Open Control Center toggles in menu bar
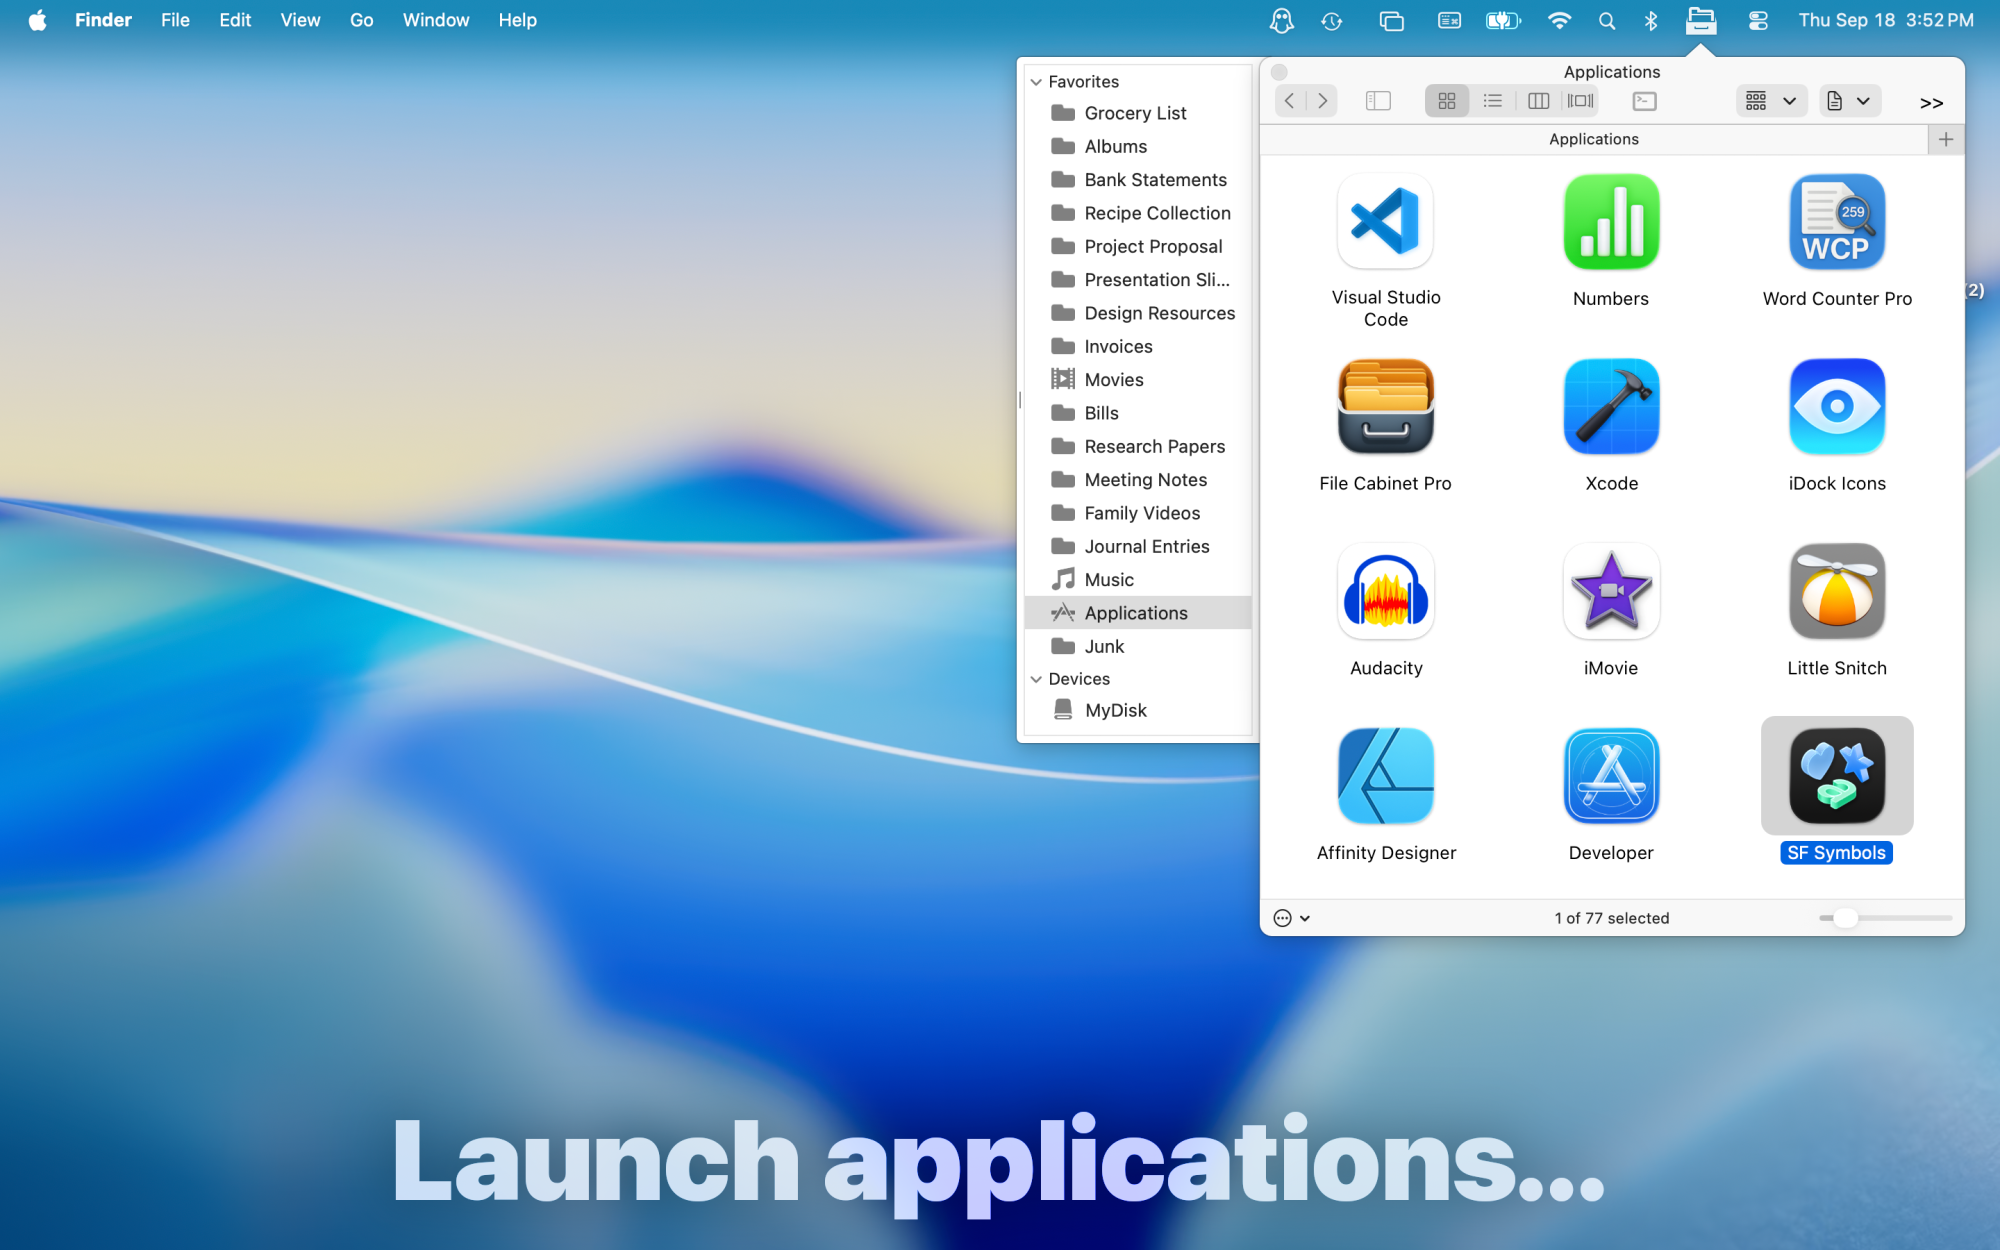Viewport: 2000px width, 1250px height. 1758,20
